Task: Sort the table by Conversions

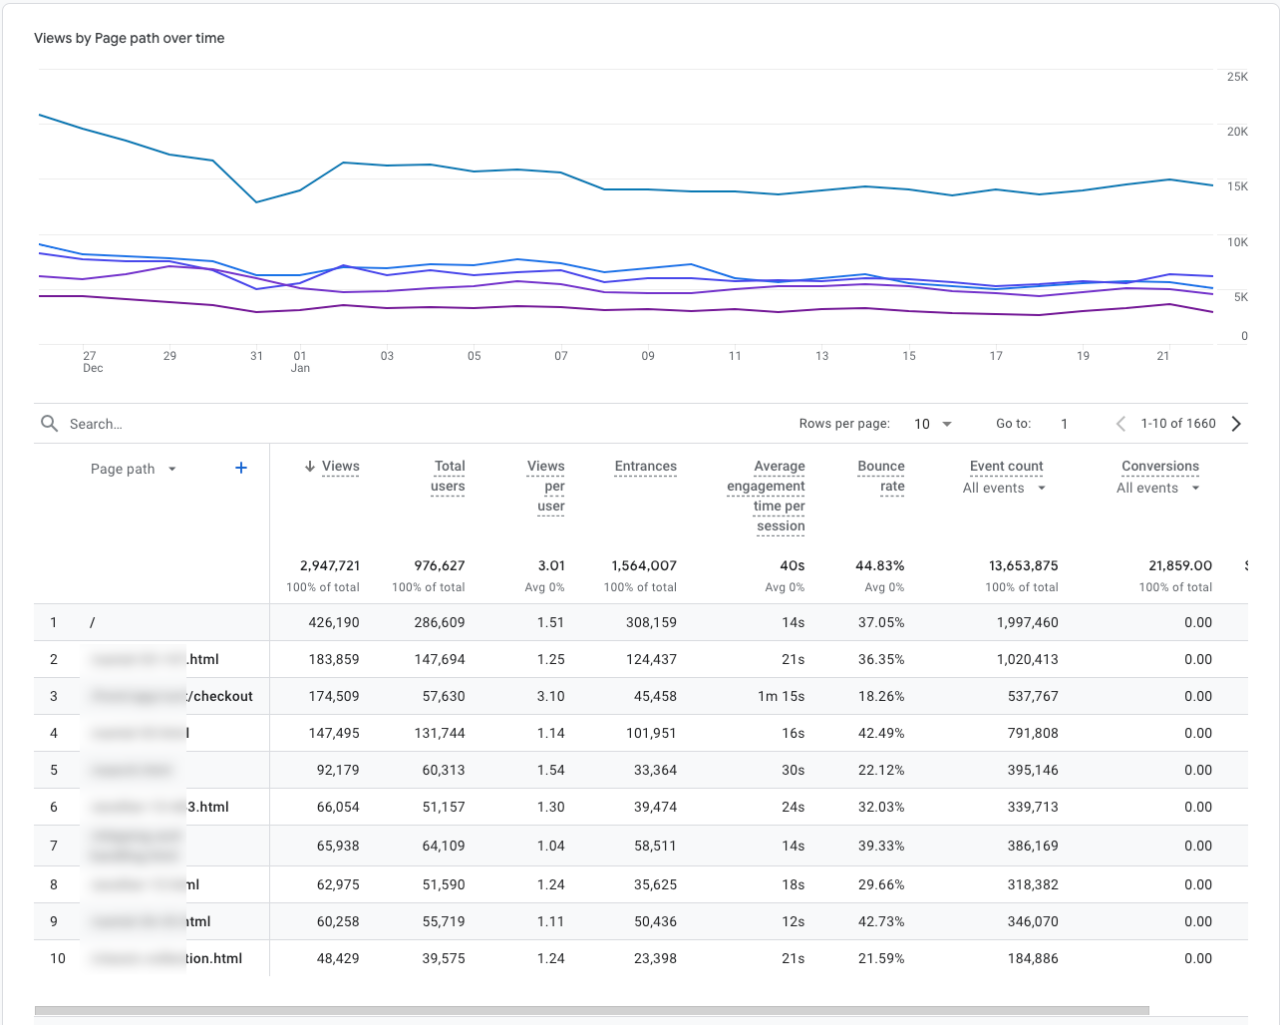Action: (x=1161, y=466)
